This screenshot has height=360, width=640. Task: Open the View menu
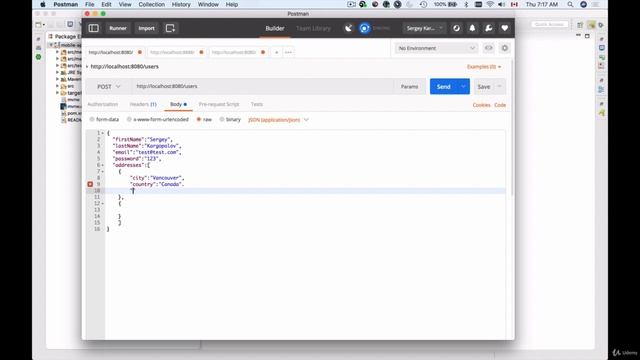[x=125, y=4]
